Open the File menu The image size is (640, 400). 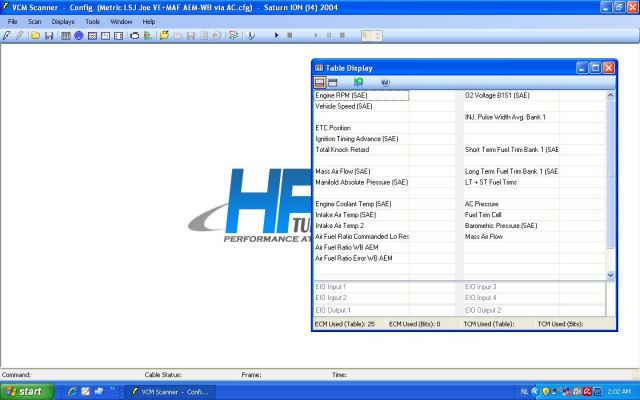(13, 22)
